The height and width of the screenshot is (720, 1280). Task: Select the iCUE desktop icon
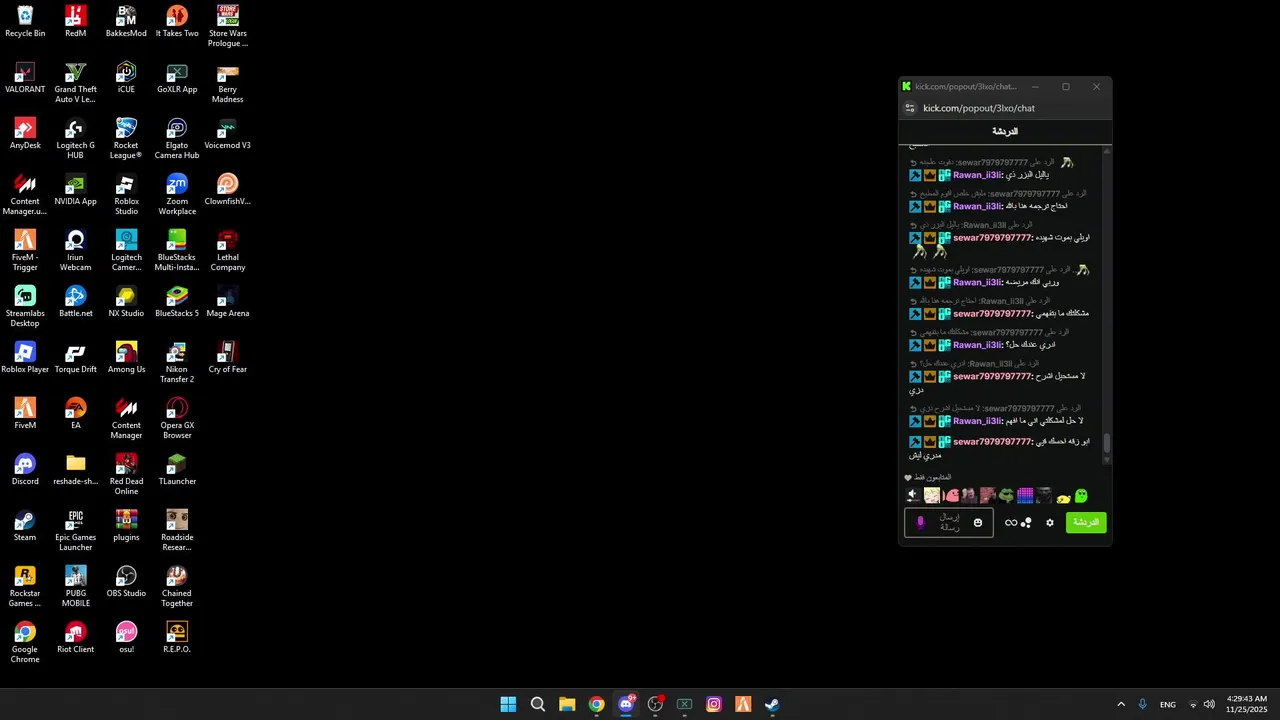click(x=126, y=78)
